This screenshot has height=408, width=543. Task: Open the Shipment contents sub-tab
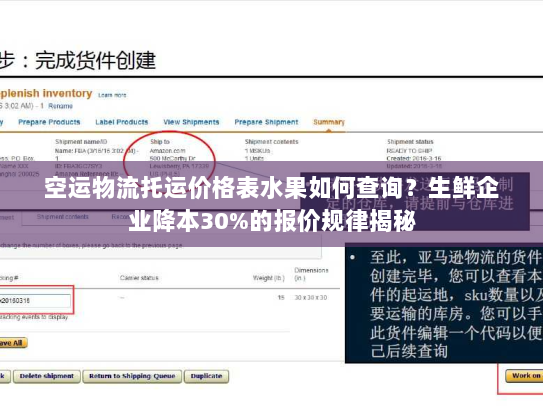tap(63, 217)
